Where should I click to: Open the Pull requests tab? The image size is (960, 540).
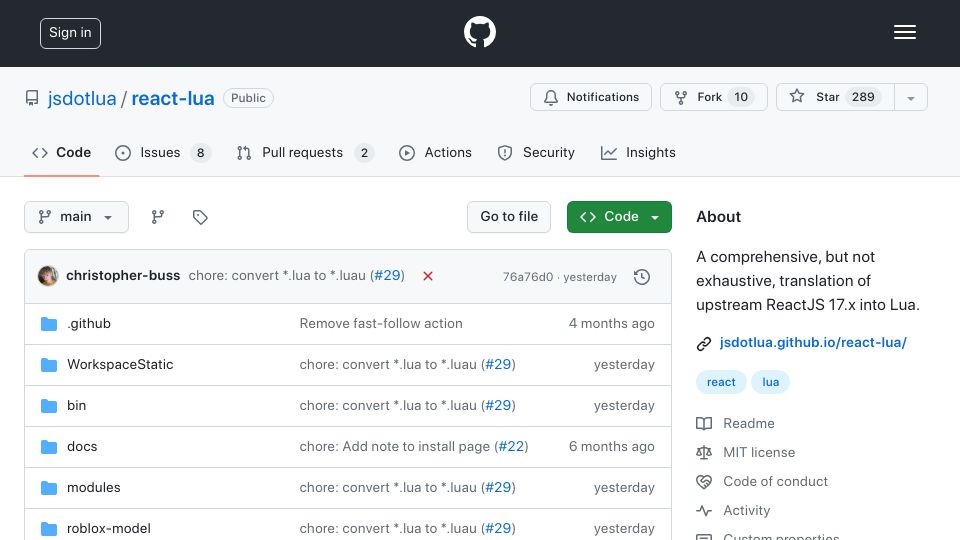pyautogui.click(x=305, y=152)
